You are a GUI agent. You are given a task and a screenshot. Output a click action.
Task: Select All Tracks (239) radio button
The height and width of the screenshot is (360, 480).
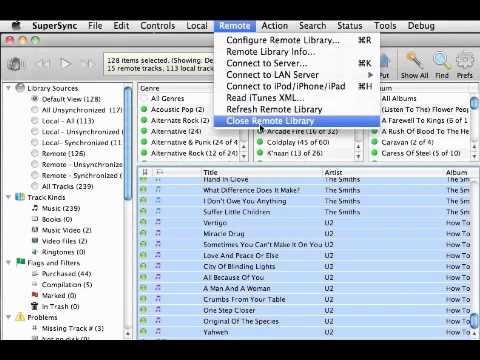tap(35, 186)
